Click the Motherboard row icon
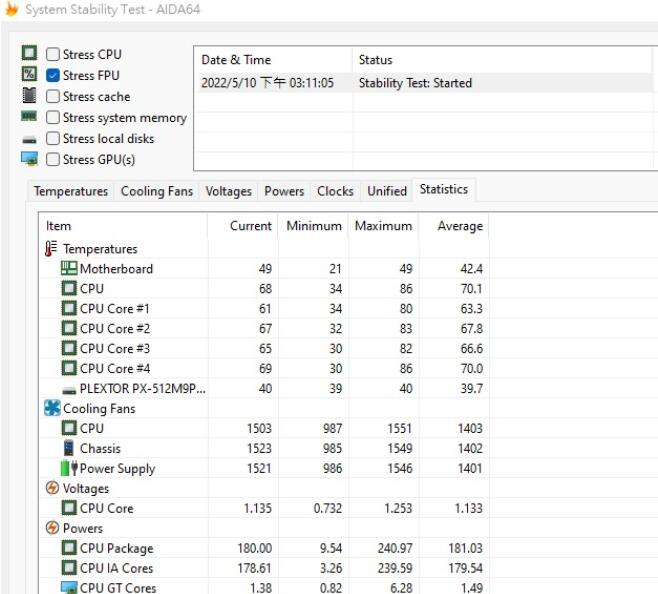 point(69,269)
